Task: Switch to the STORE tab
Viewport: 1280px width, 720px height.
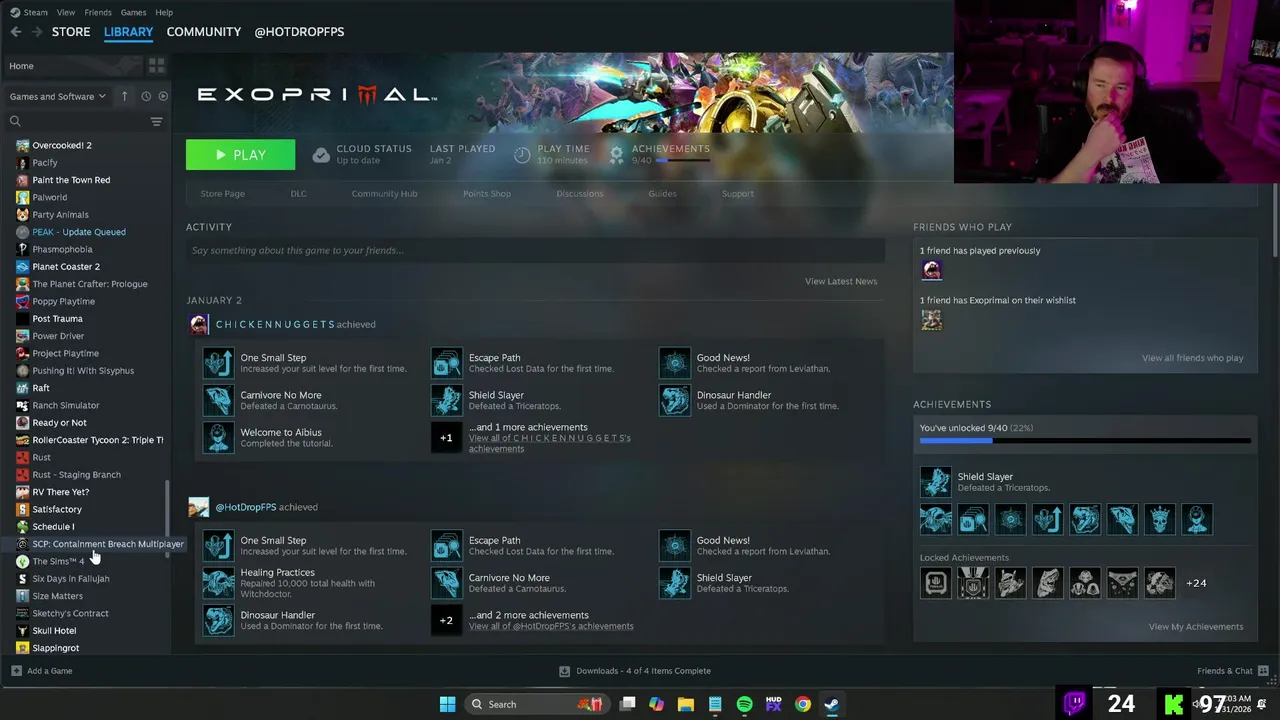Action: click(x=71, y=32)
